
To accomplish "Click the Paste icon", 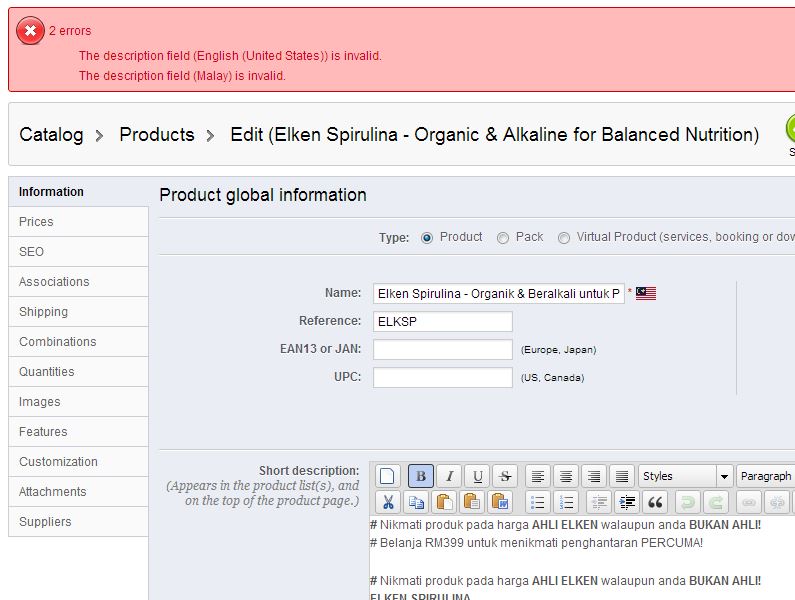I will click(x=444, y=503).
